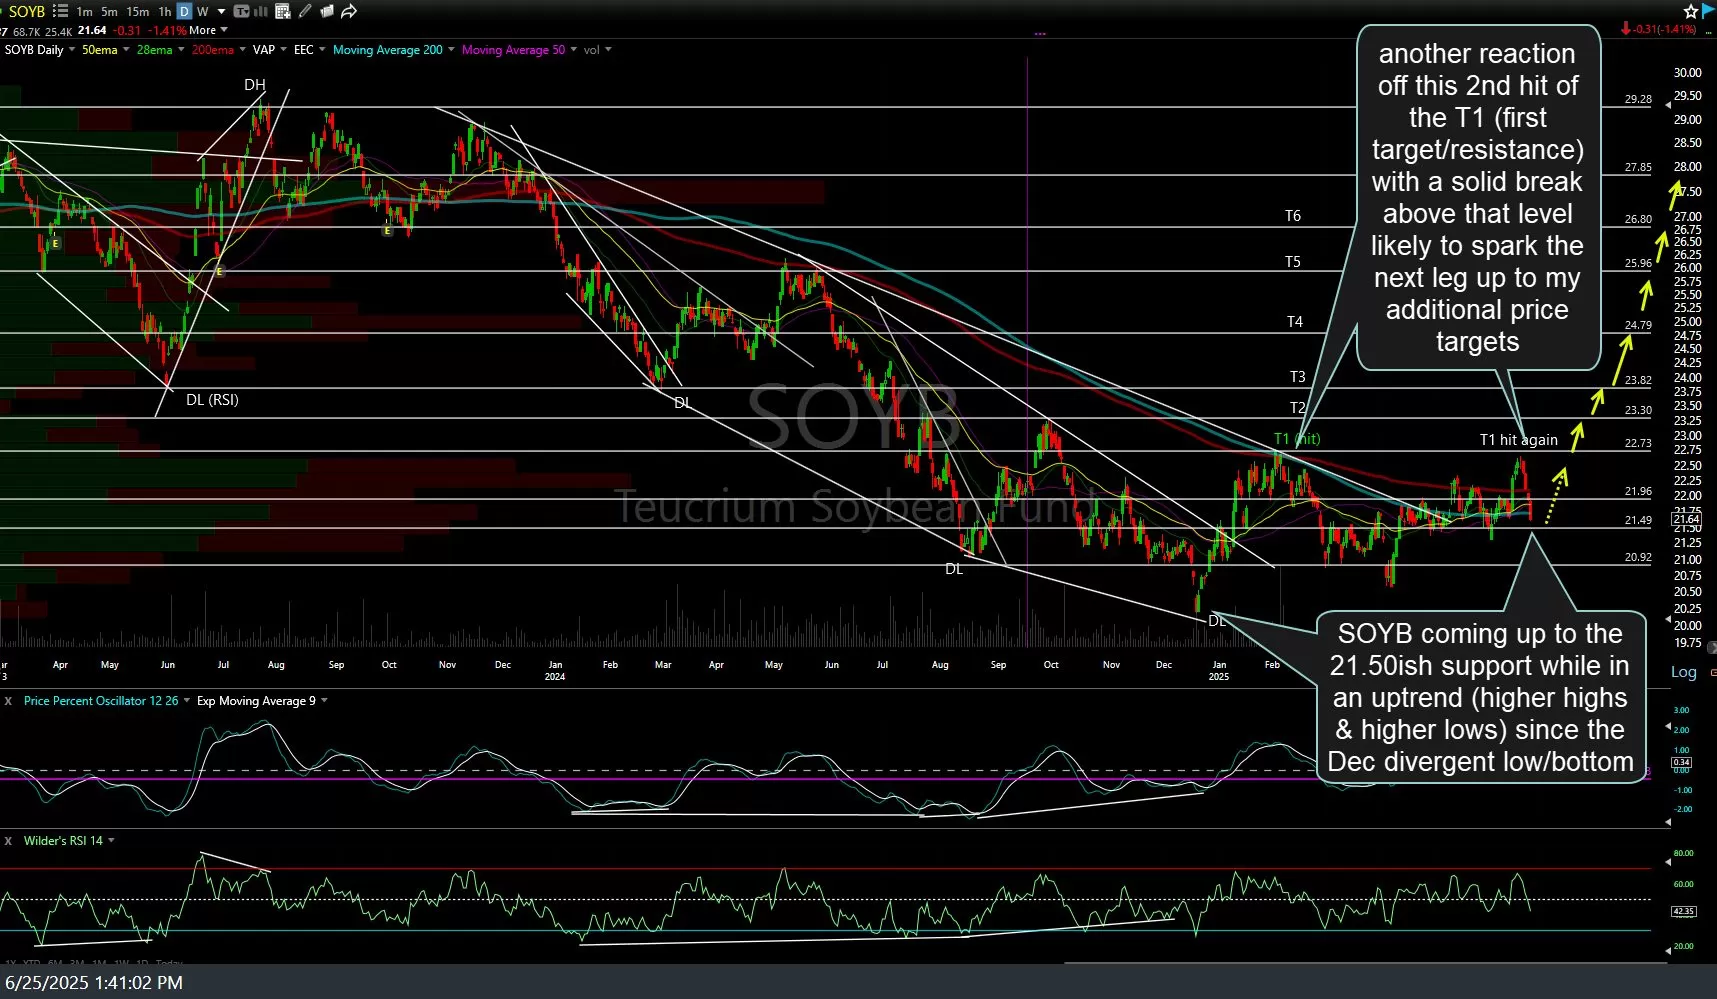Click the star favorite icon
Image resolution: width=1717 pixels, height=999 pixels.
(x=1691, y=11)
